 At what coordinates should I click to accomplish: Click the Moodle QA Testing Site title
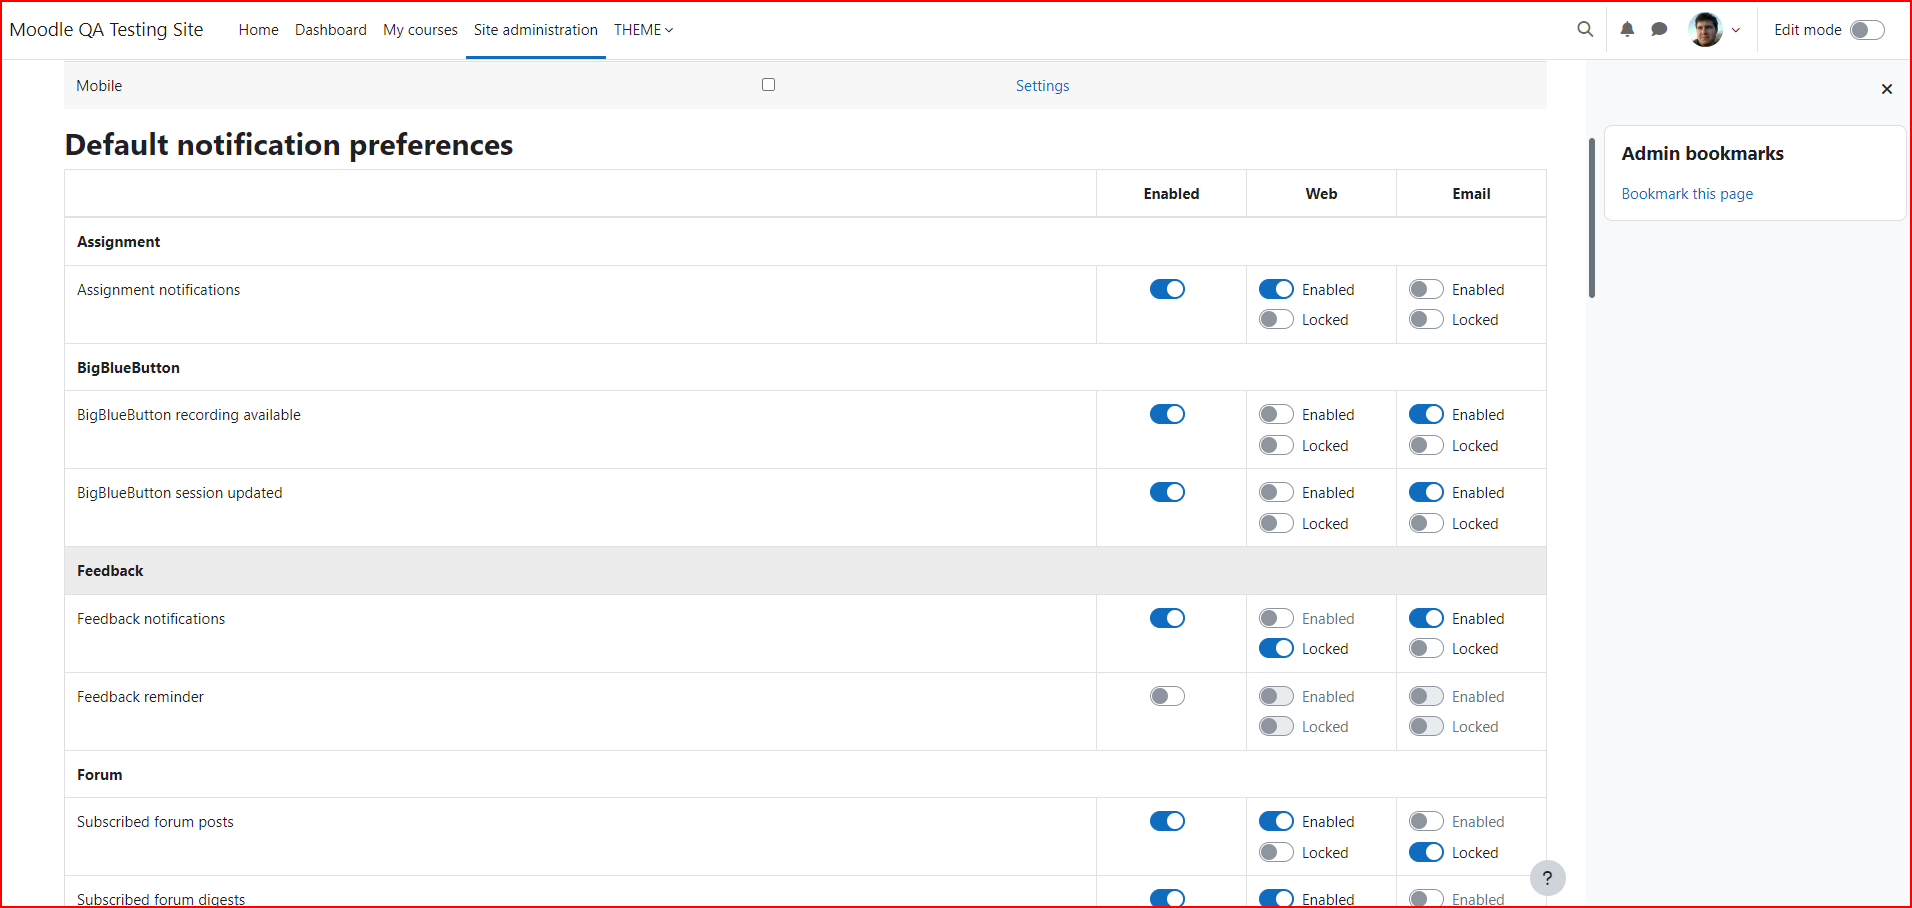point(106,29)
